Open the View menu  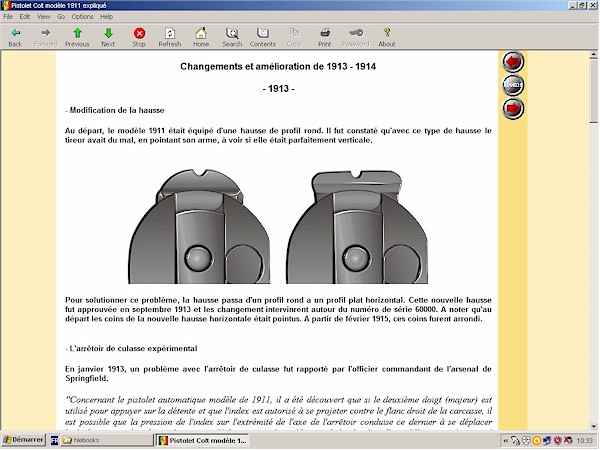43,16
